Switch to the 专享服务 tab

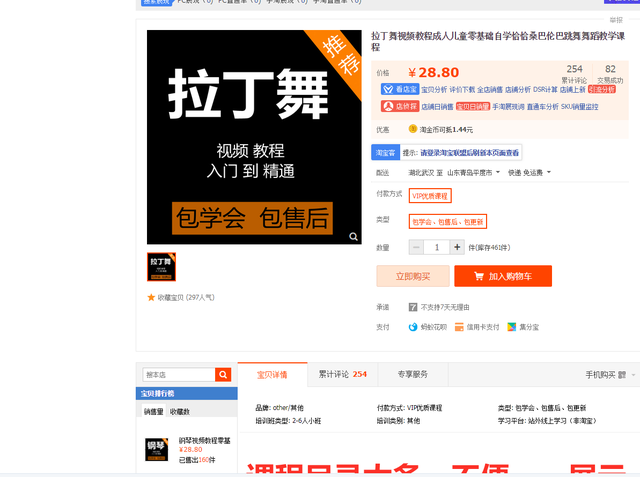point(413,374)
